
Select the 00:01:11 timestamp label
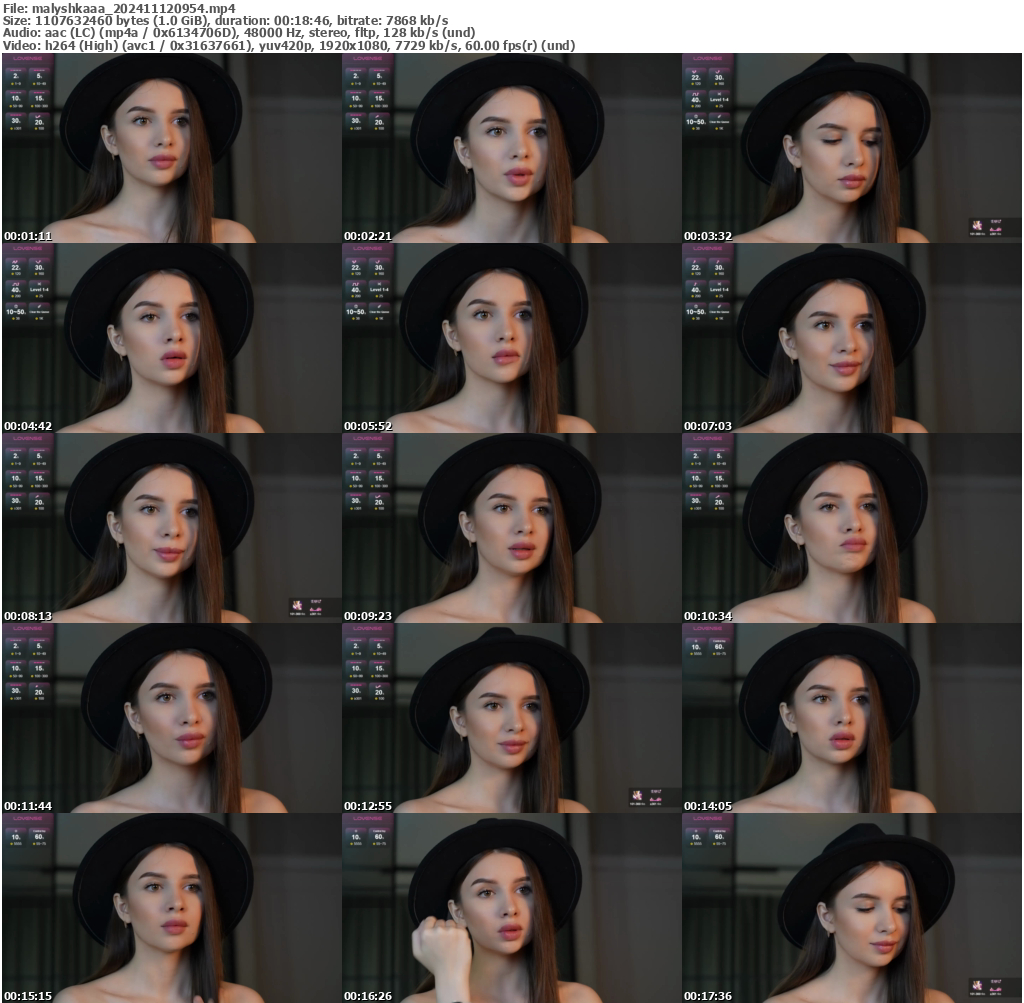[28, 236]
